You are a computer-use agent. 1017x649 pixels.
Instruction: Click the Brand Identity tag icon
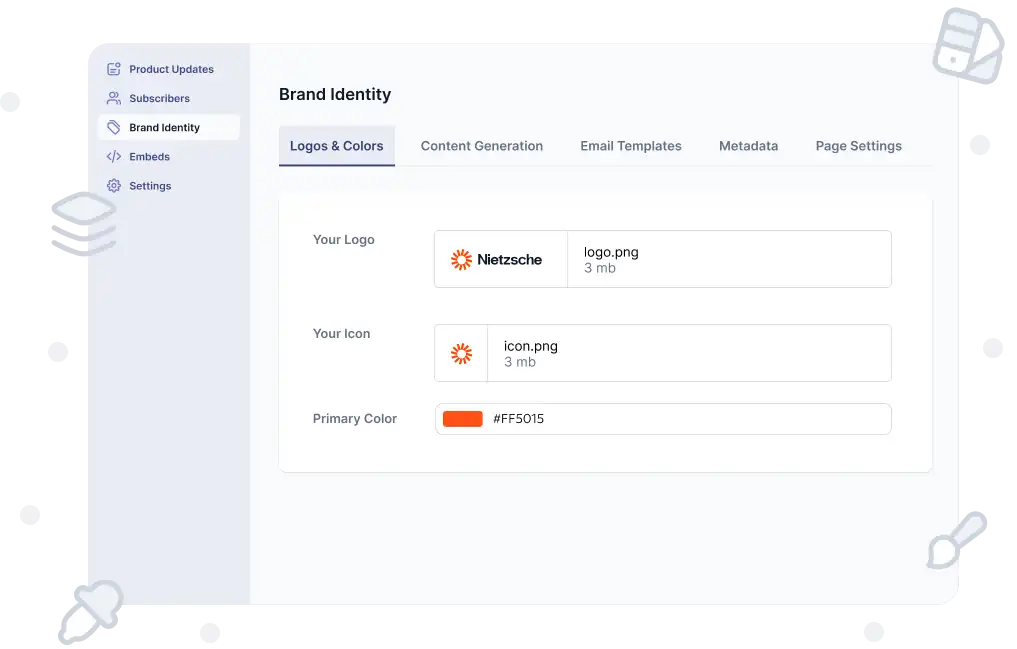coord(113,127)
